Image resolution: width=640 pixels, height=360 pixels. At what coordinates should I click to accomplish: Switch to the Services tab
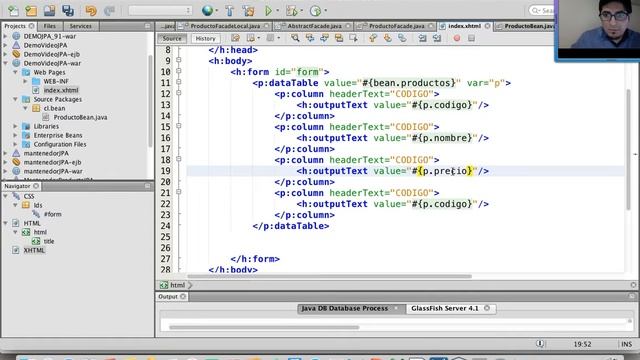click(x=80, y=26)
